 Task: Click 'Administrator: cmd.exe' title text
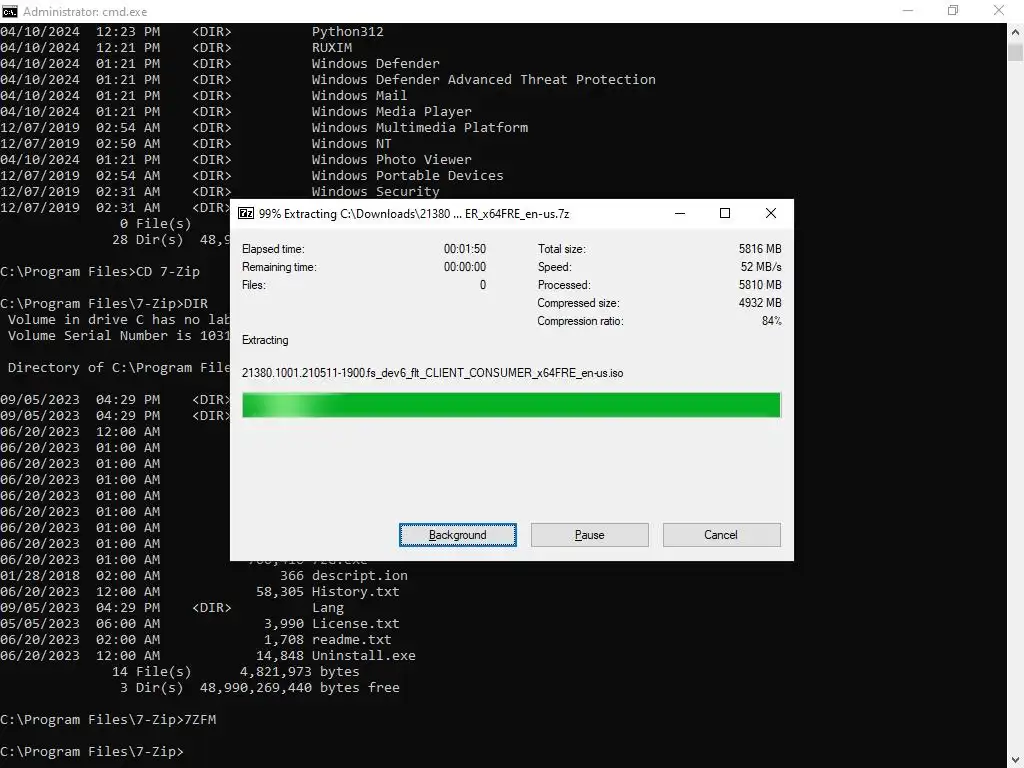coord(85,12)
